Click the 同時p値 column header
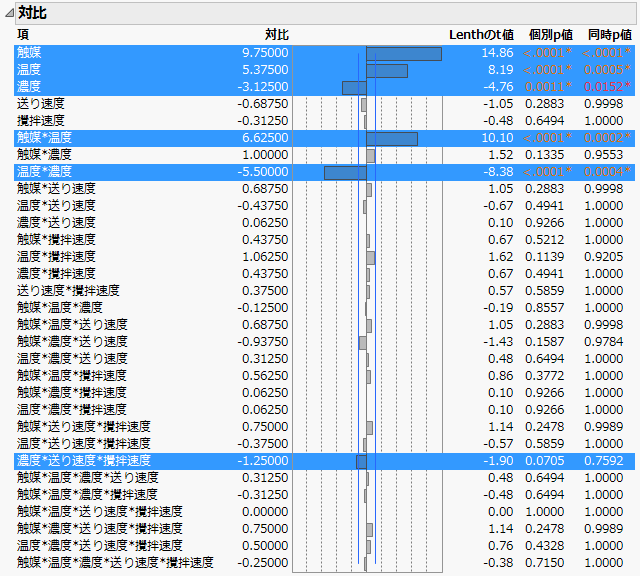Viewport: 640px width, 576px height. (x=609, y=35)
